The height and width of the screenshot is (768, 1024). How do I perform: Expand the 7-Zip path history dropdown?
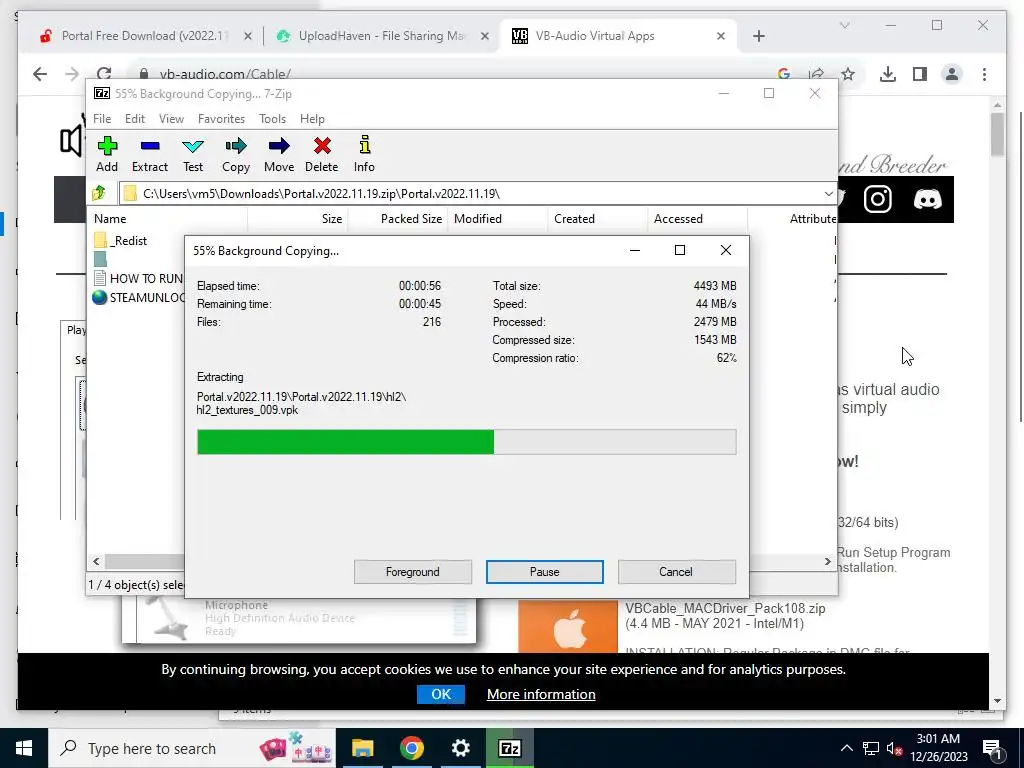coord(828,193)
